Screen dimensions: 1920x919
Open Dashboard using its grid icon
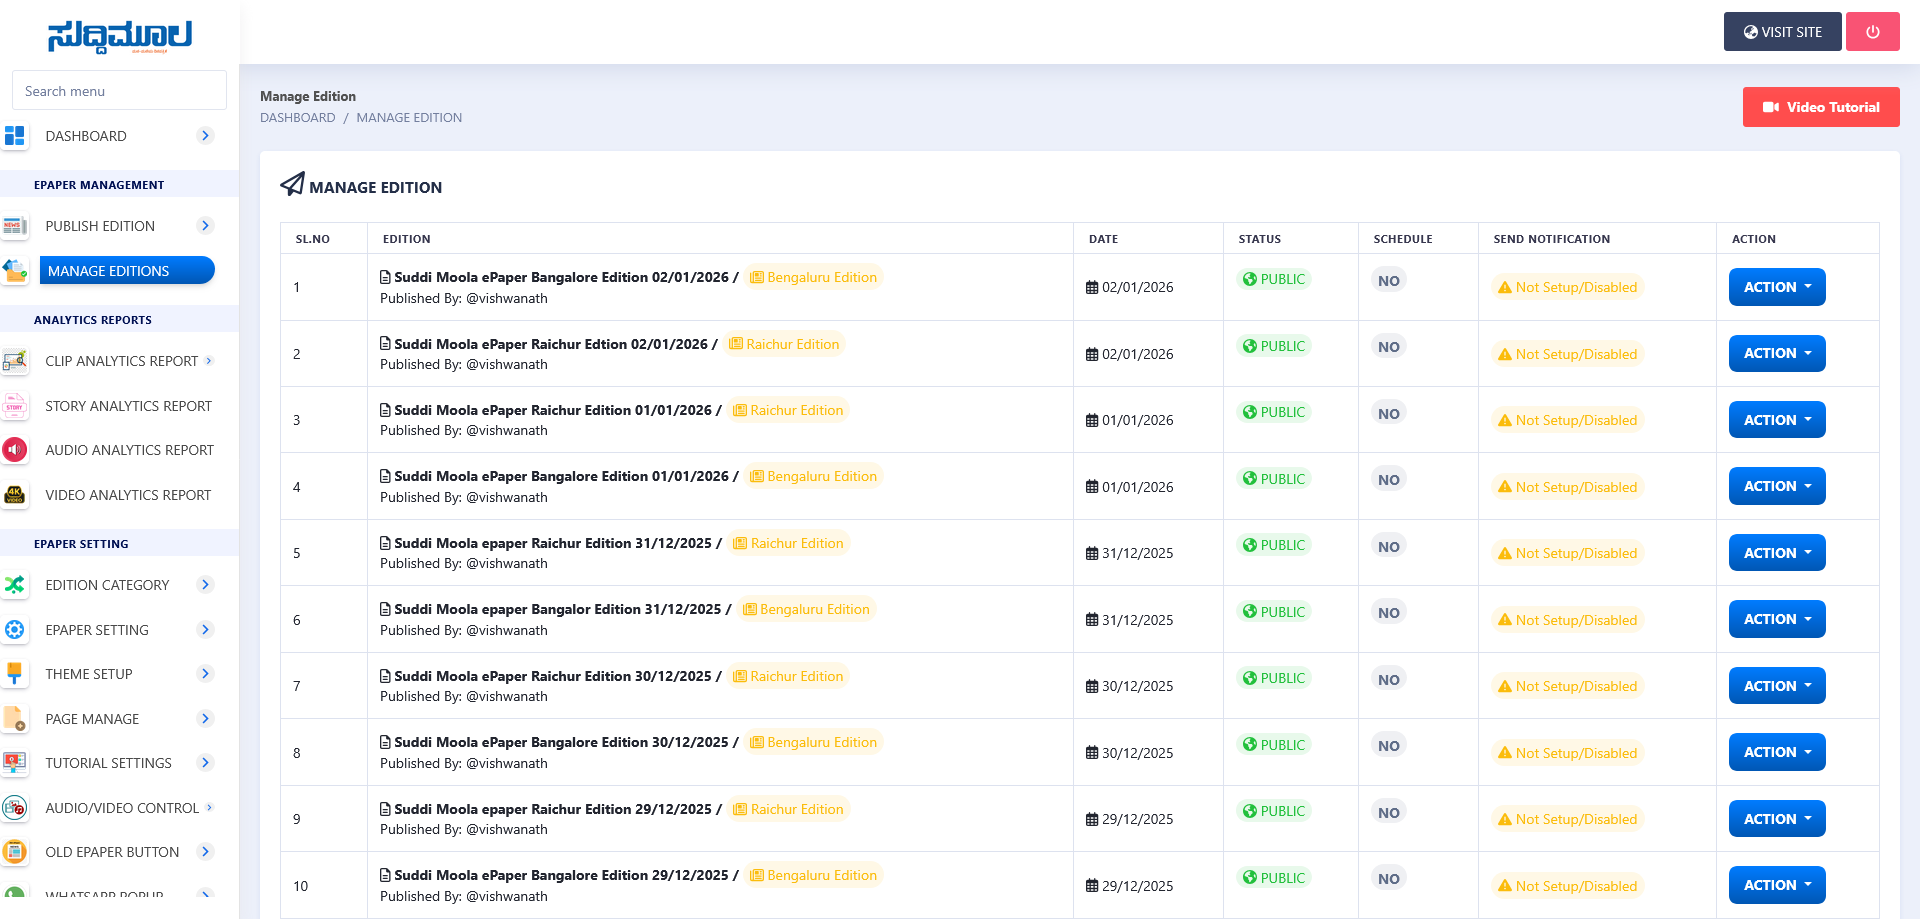coord(15,136)
